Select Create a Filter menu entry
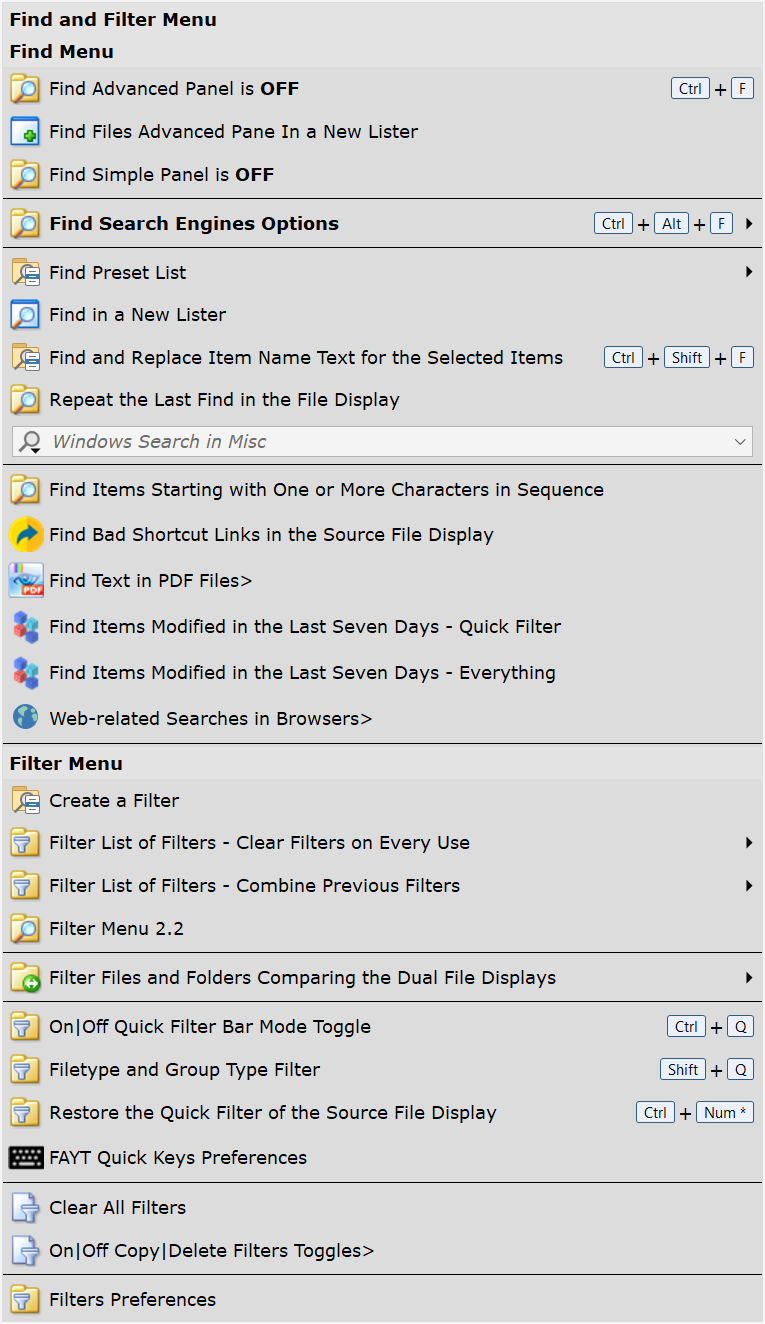 pos(382,801)
